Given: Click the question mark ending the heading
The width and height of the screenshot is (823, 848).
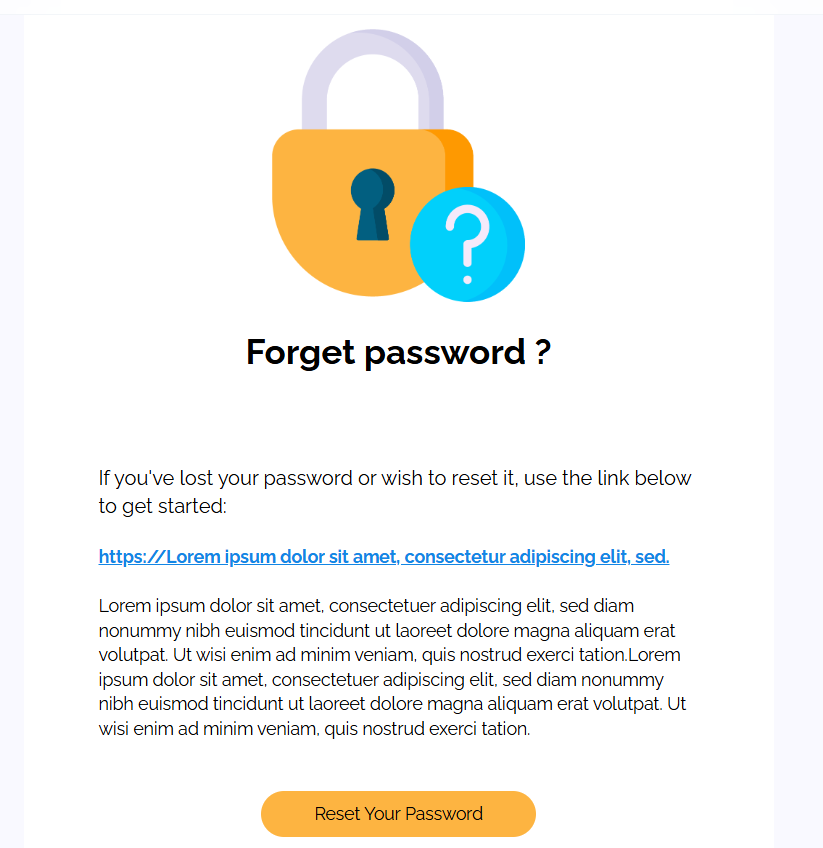Looking at the screenshot, I should (x=542, y=352).
